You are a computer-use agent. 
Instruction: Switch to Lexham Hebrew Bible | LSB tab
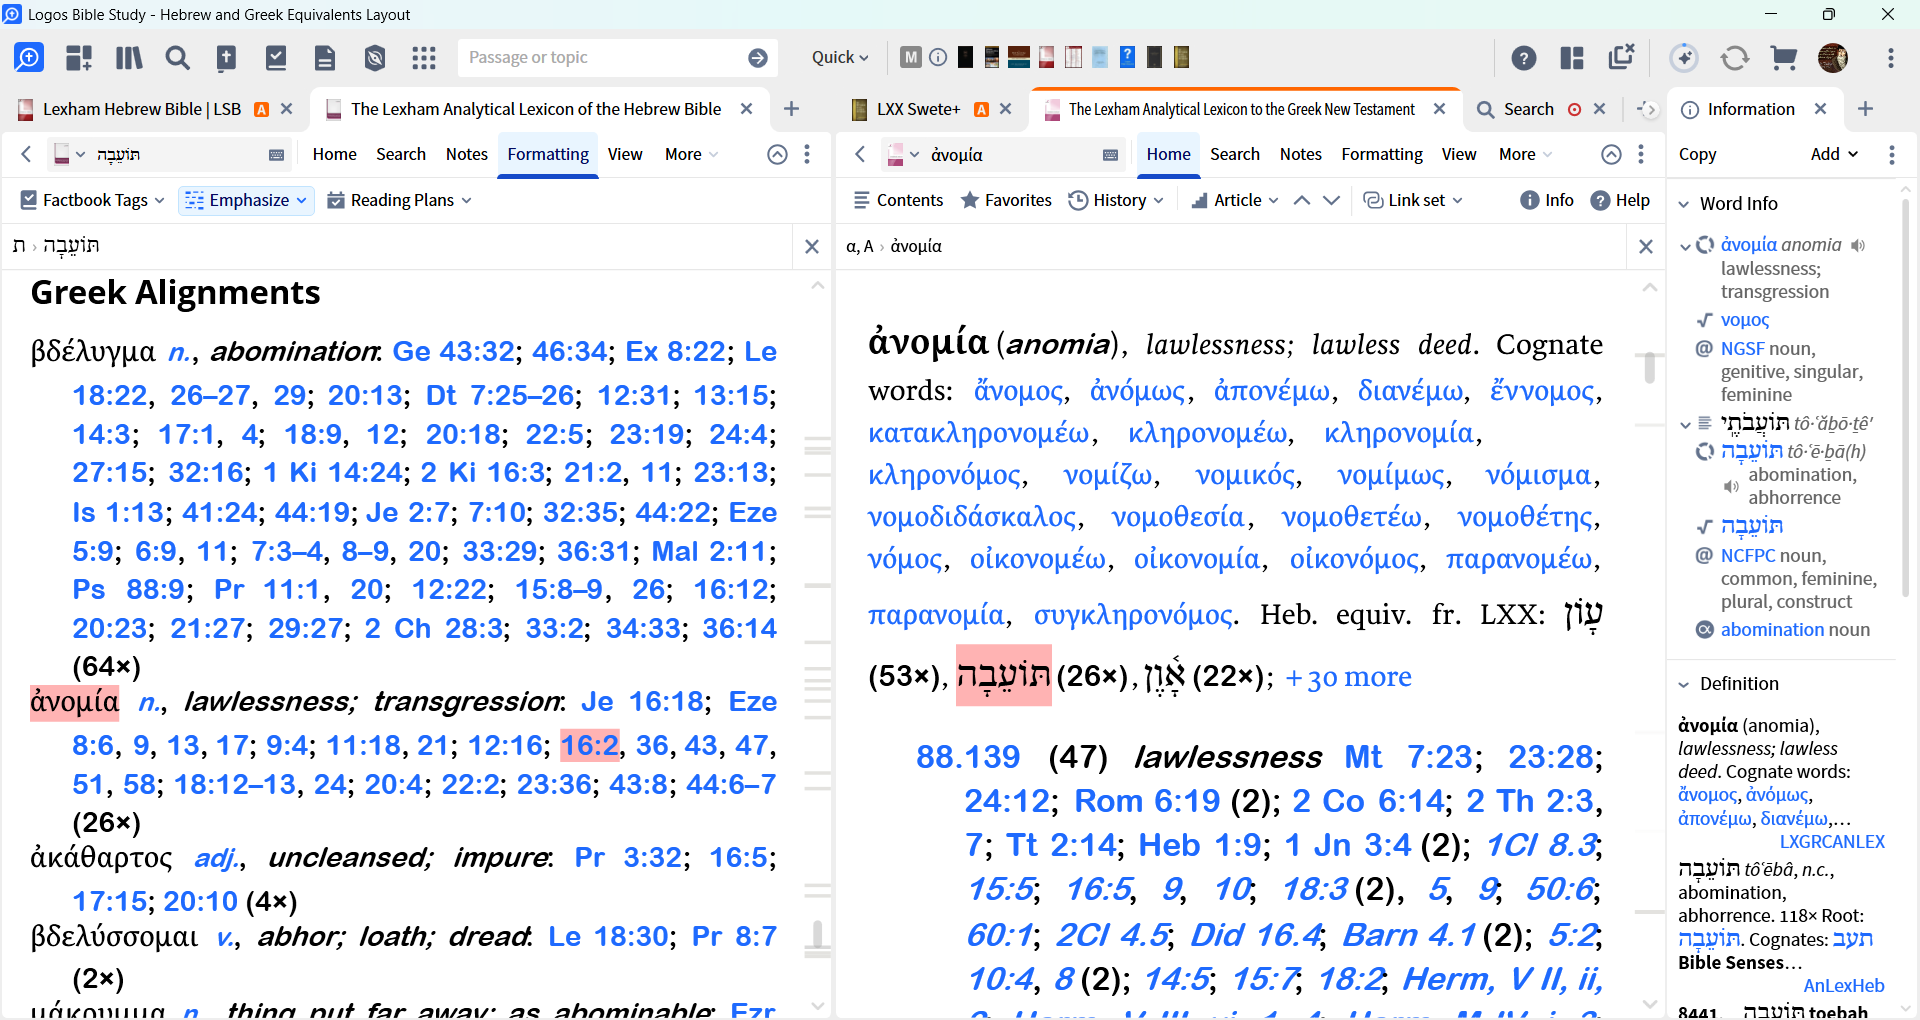point(141,109)
